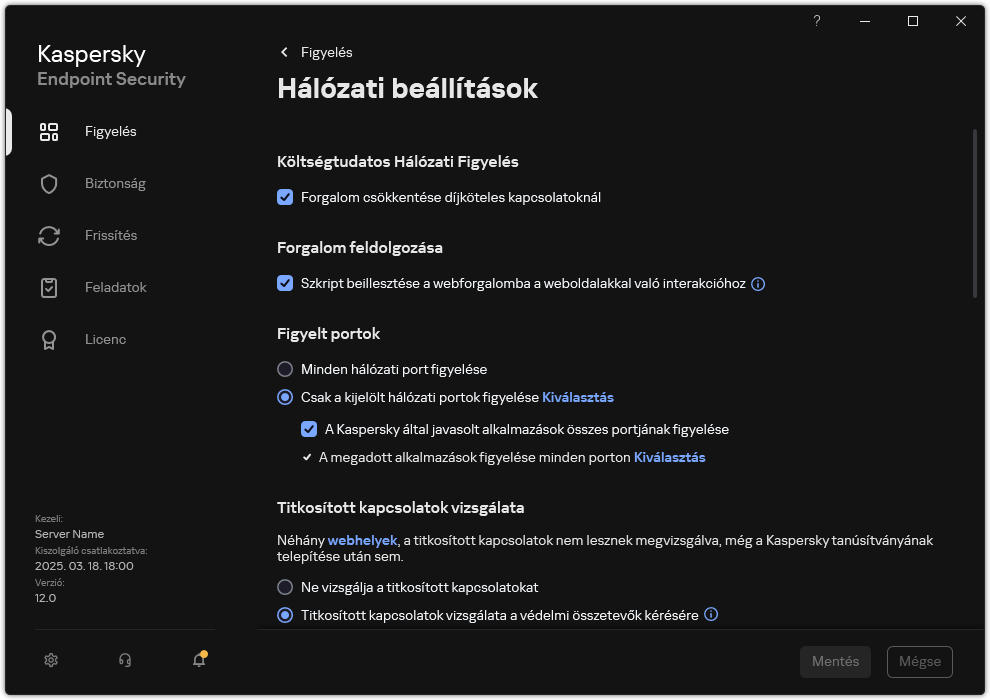Viewport: 990px width, 700px height.
Task: Uncheck Kaspersky által javasolt alkalmazások portjainak figyelése
Action: (x=309, y=429)
